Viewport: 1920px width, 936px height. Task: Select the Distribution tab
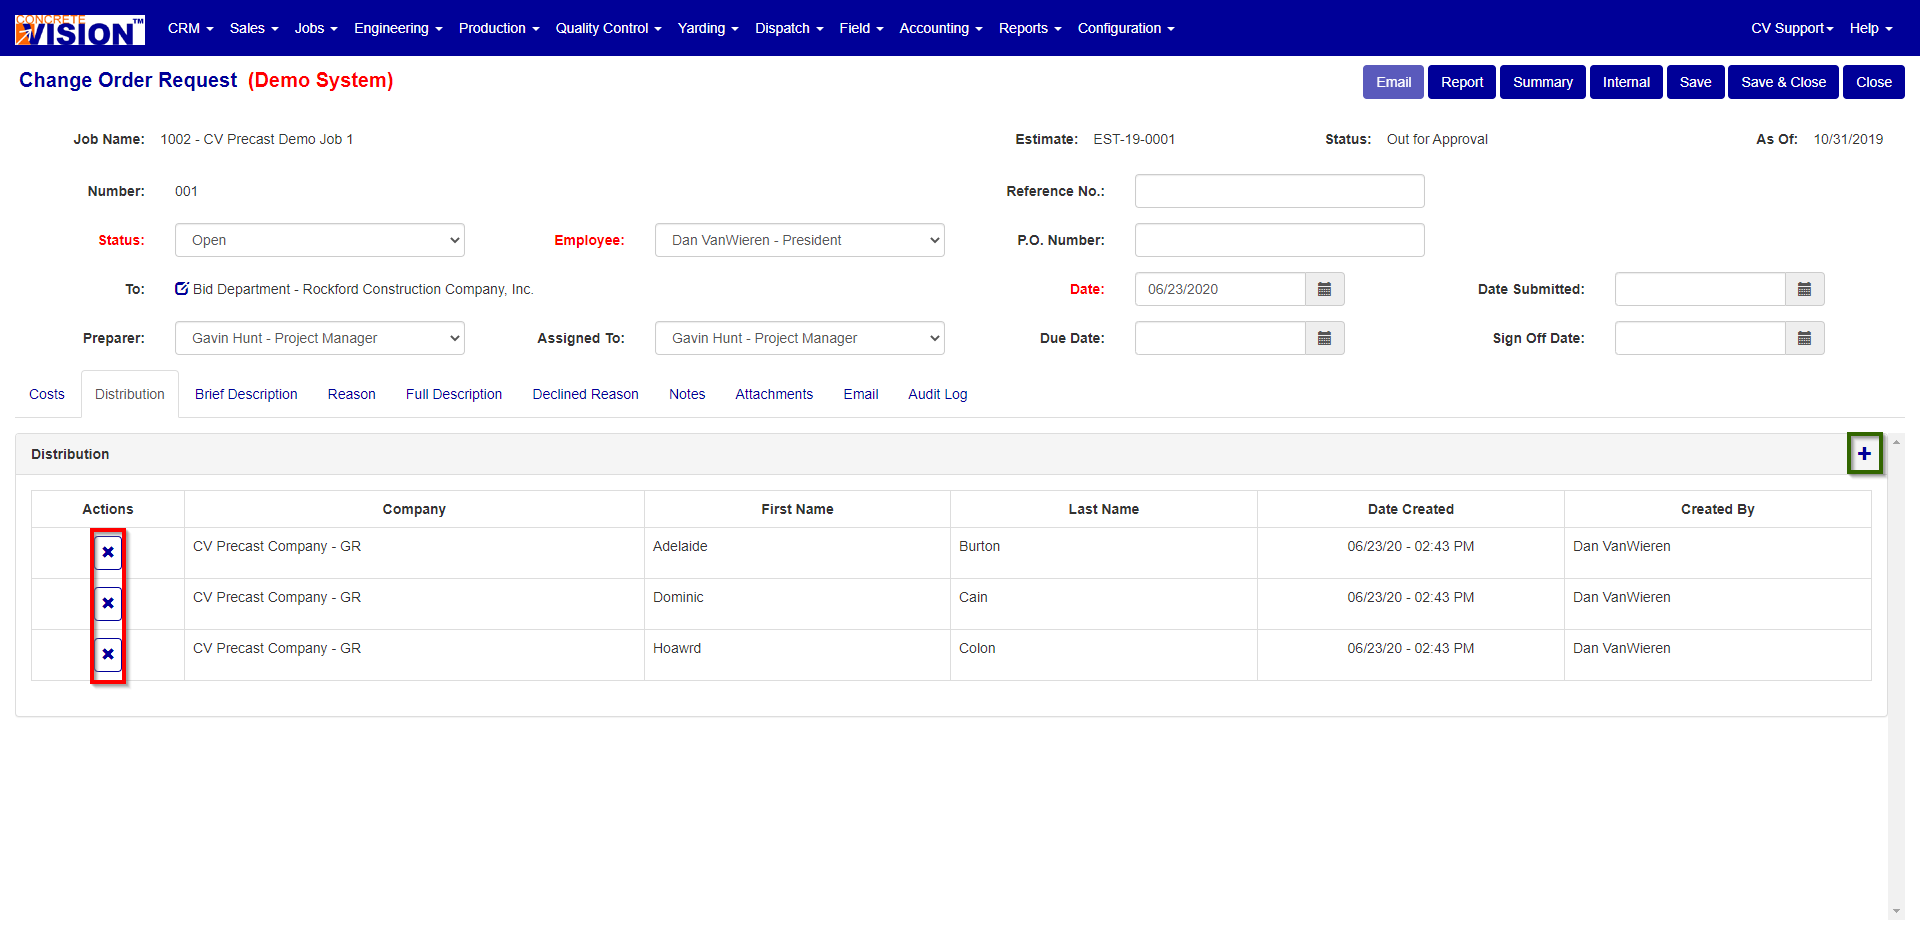coord(130,394)
